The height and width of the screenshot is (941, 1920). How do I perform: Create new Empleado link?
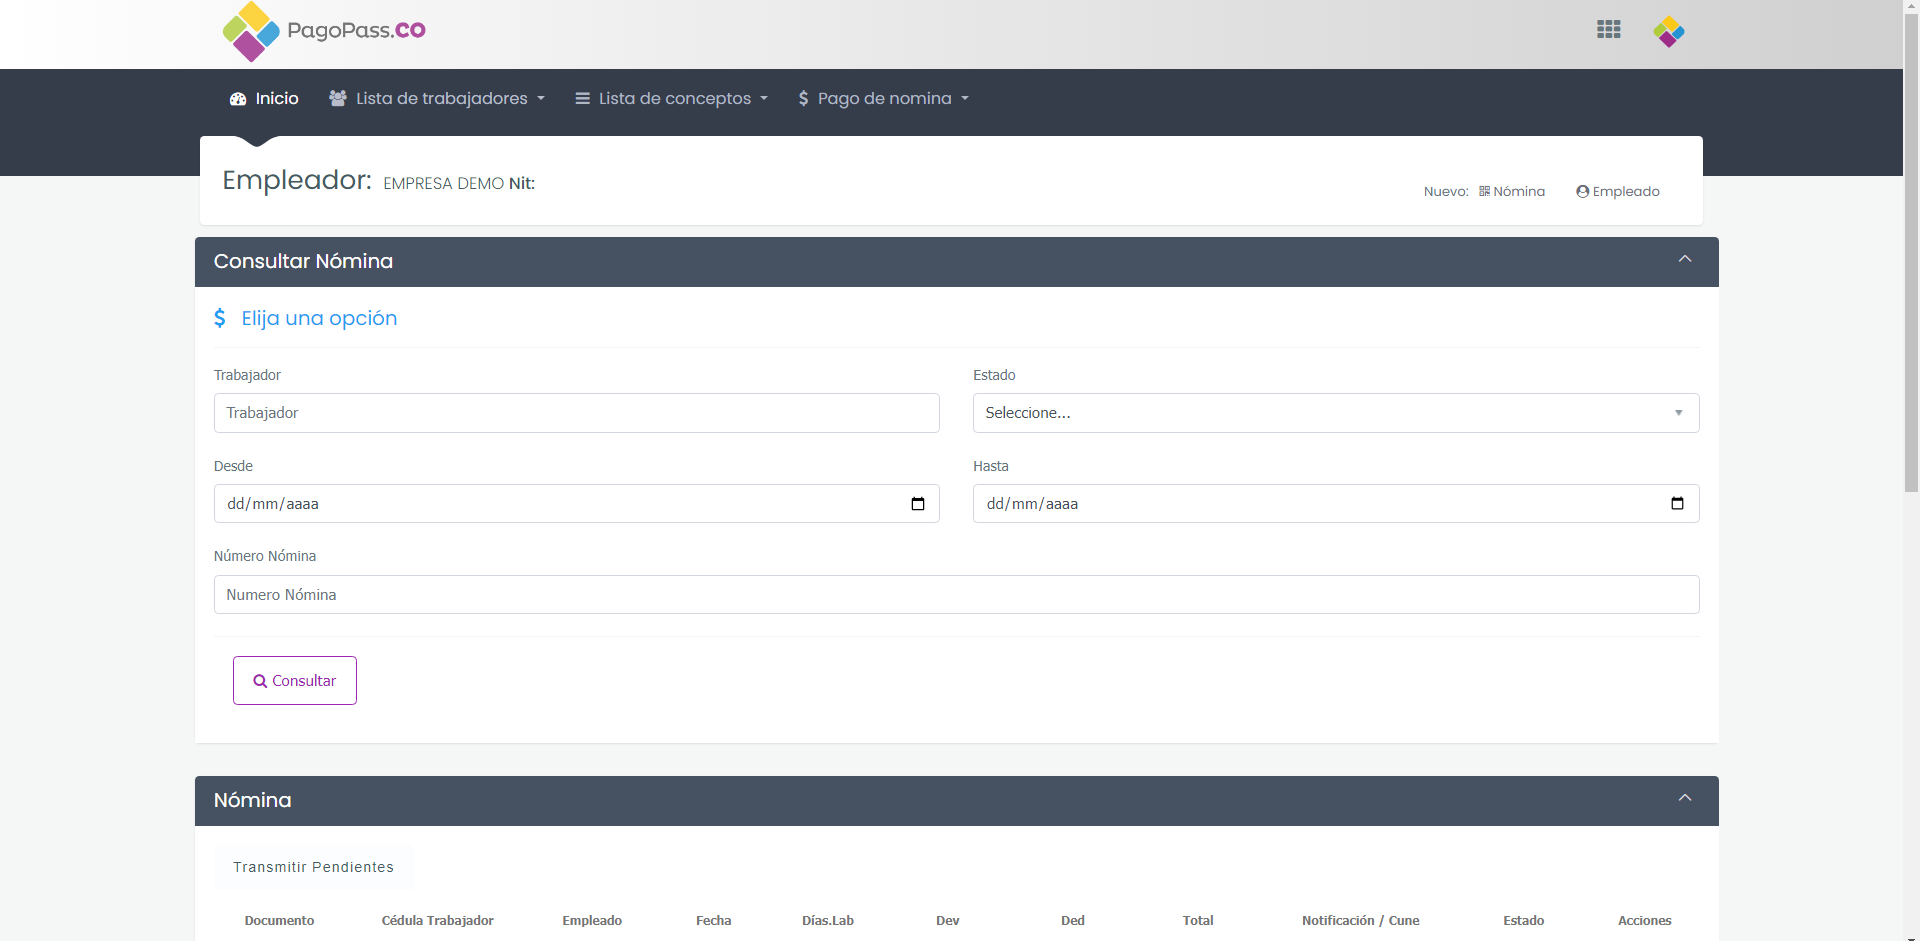(1617, 191)
